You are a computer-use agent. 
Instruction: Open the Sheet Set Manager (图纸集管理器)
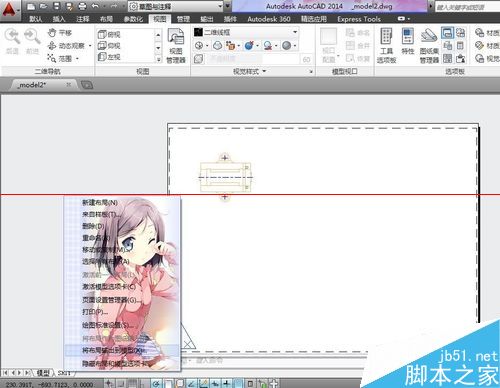(429, 46)
